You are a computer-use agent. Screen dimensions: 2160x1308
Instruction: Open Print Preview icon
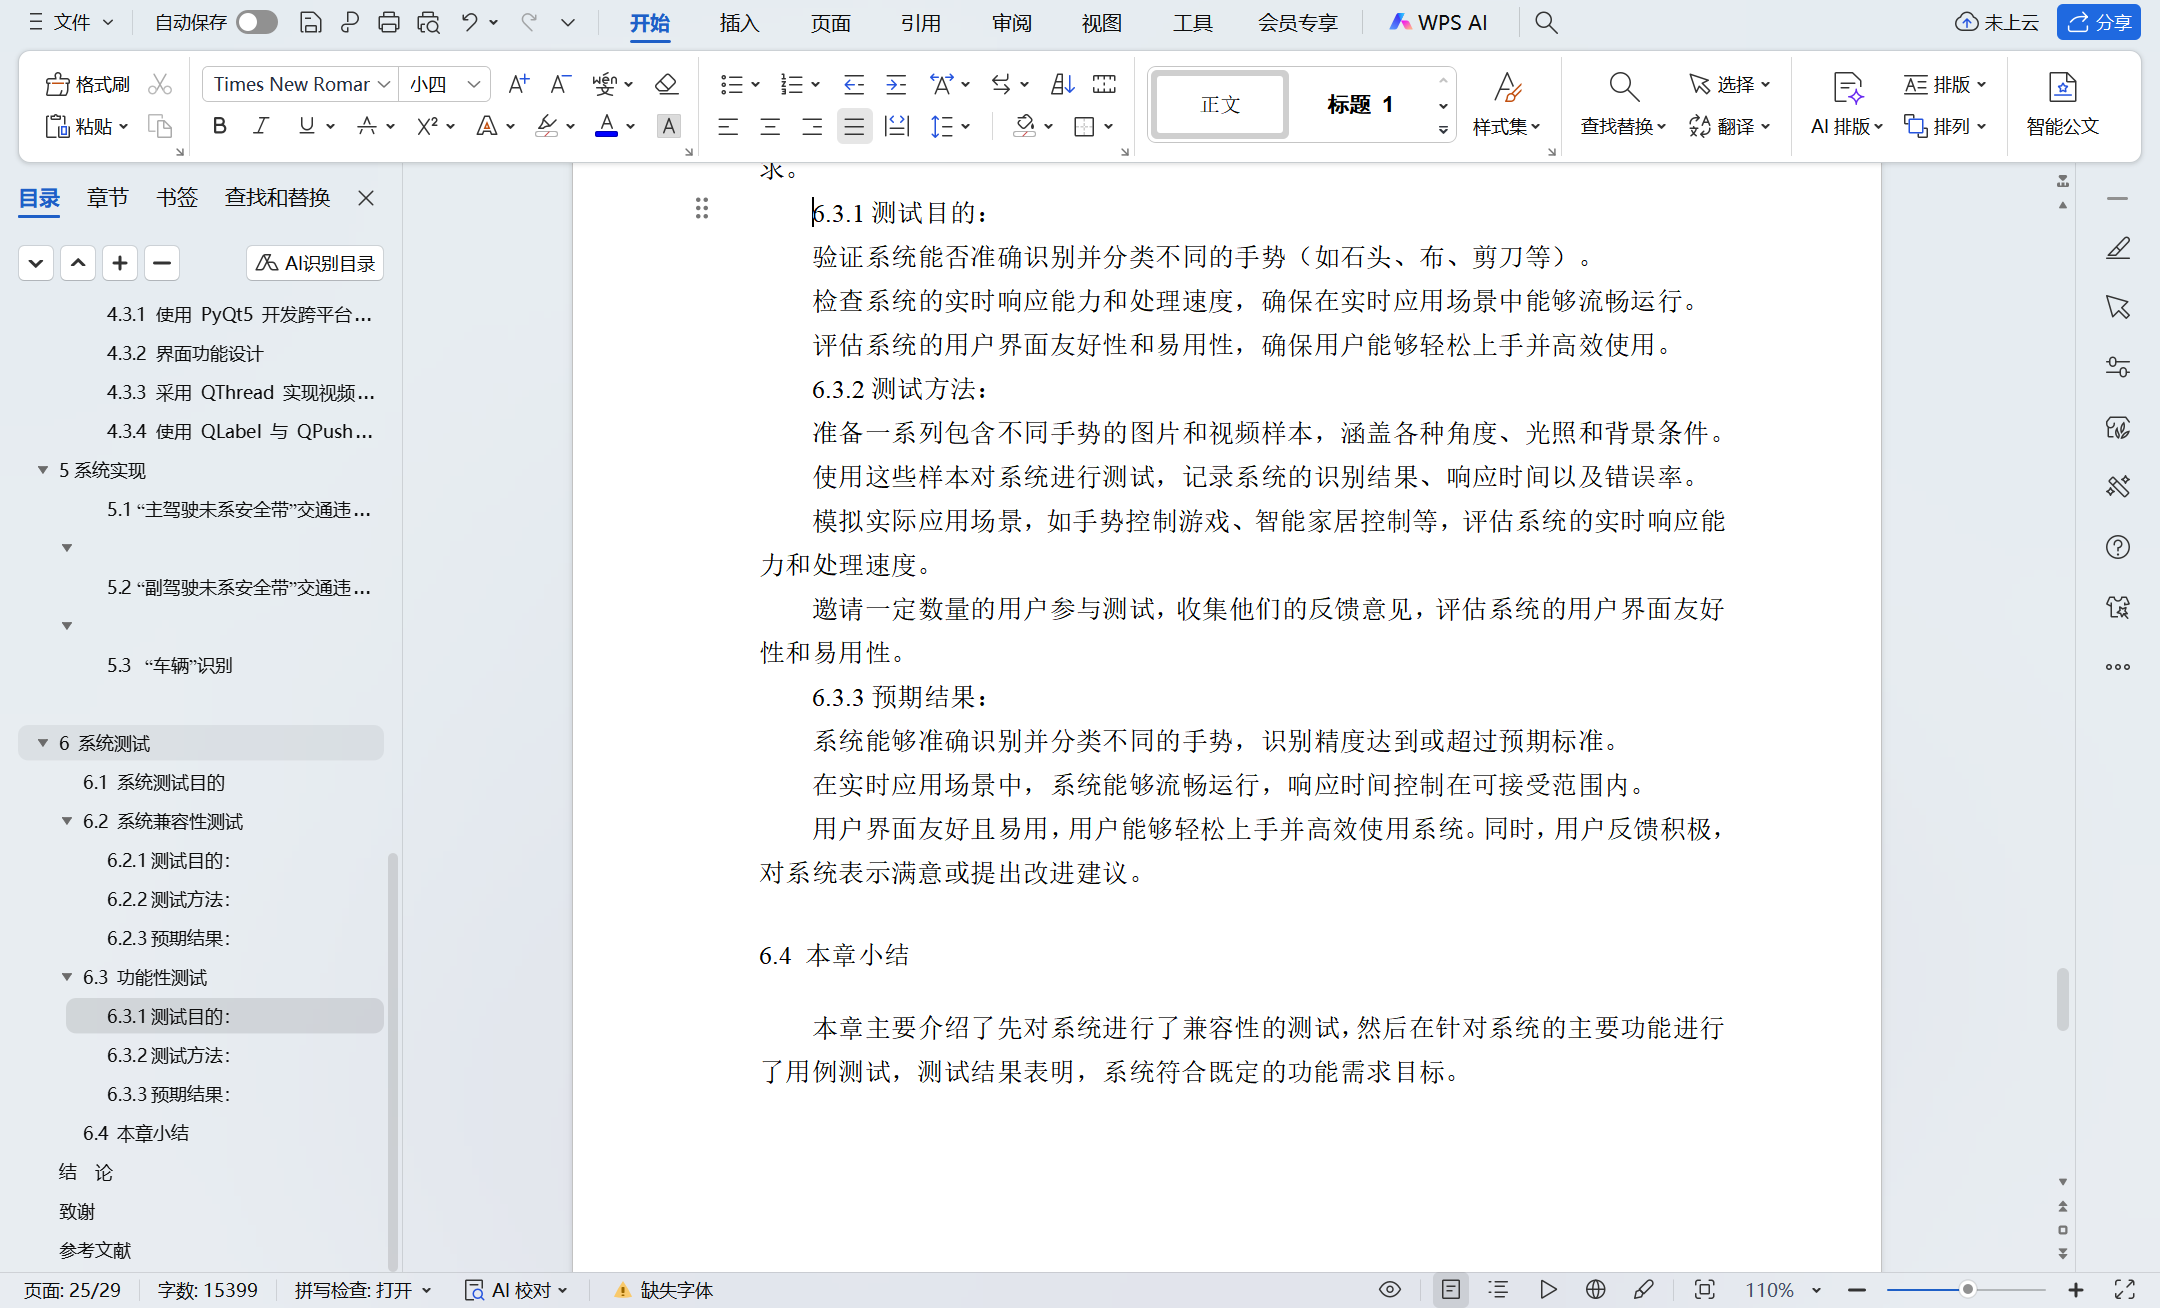pos(428,22)
